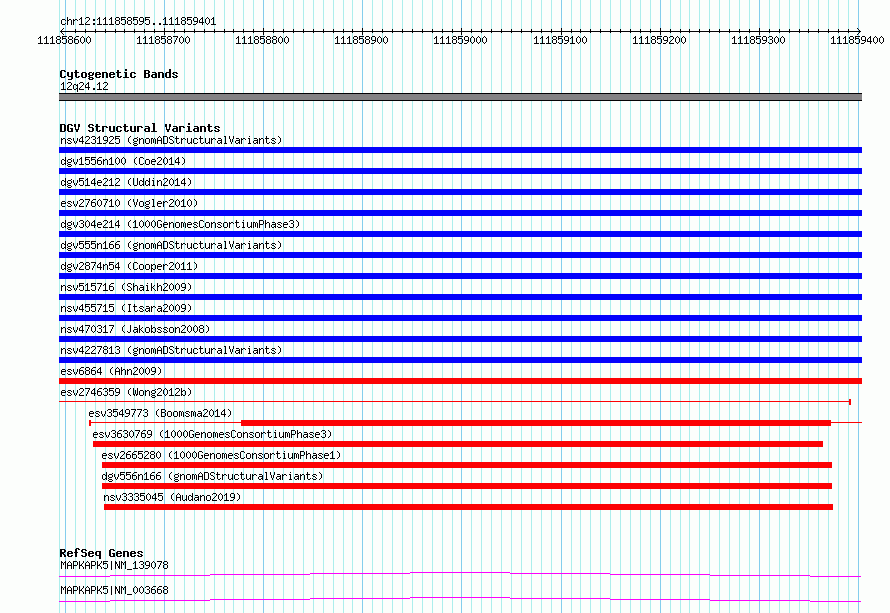This screenshot has height=613, width=890.
Task: Click nsv515716 (Shaikh2009) label
Action: 126,287
